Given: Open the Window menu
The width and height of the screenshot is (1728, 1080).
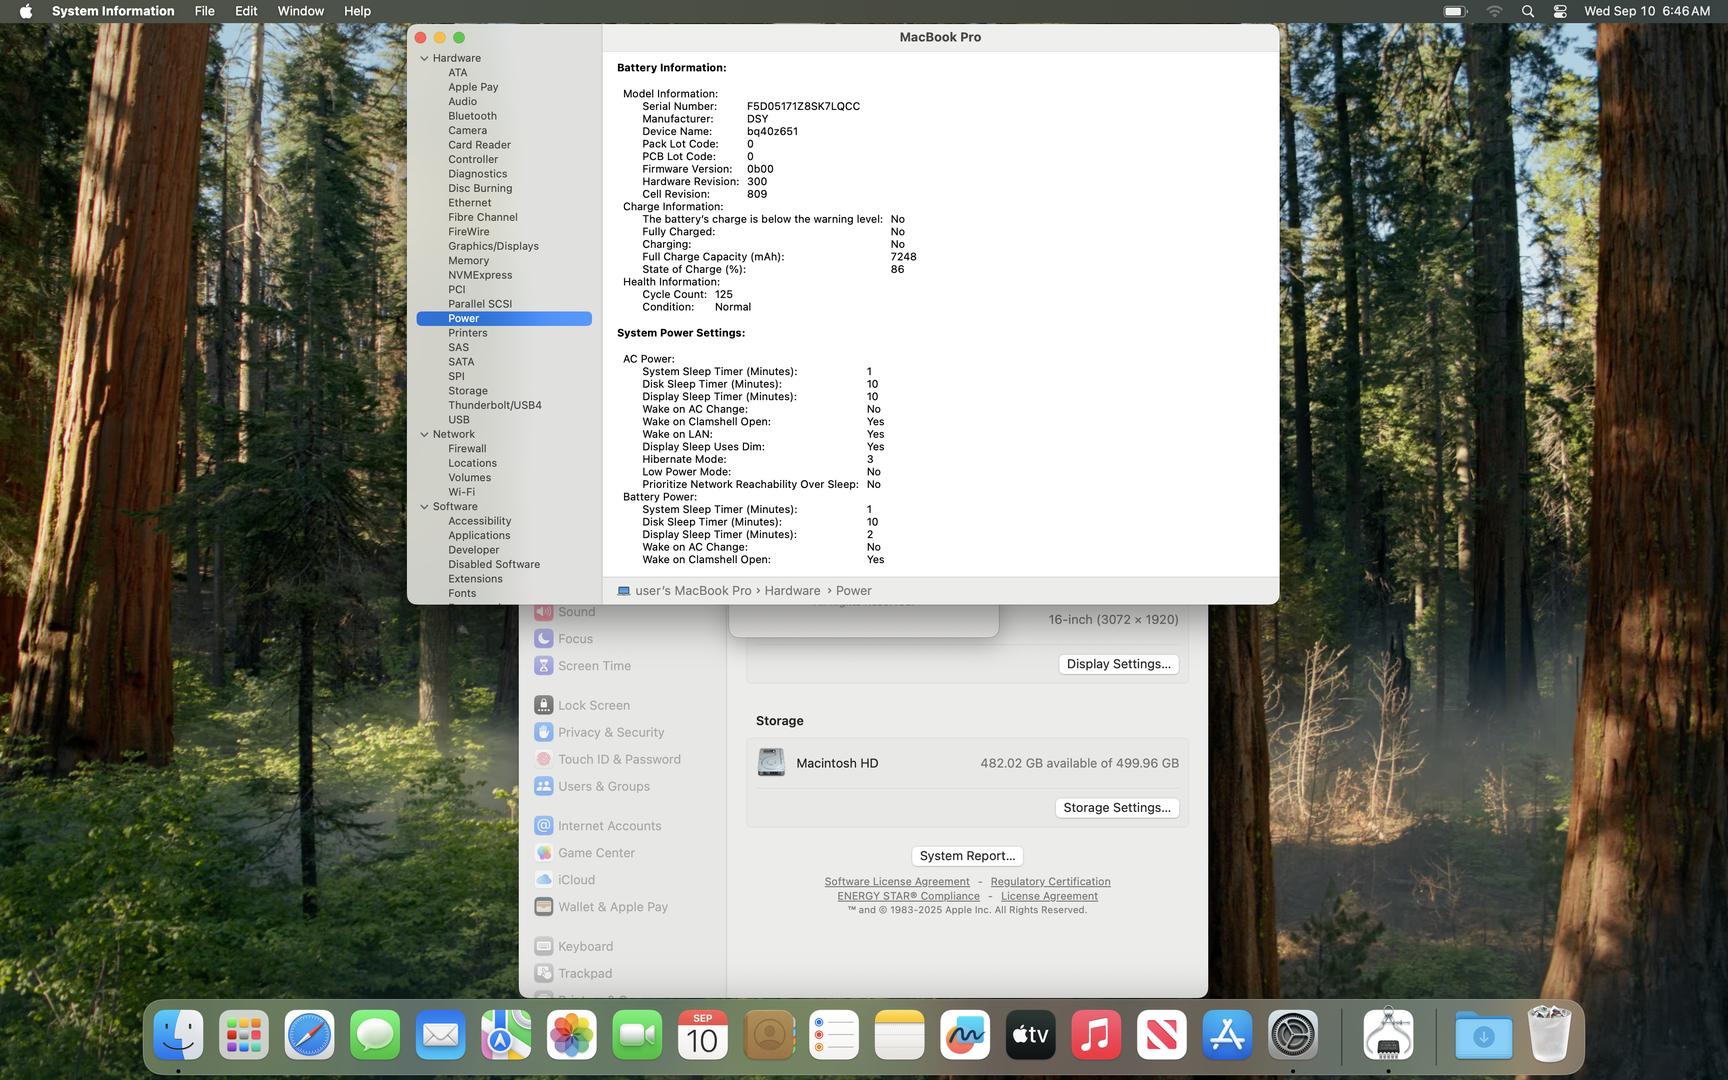Looking at the screenshot, I should [300, 11].
